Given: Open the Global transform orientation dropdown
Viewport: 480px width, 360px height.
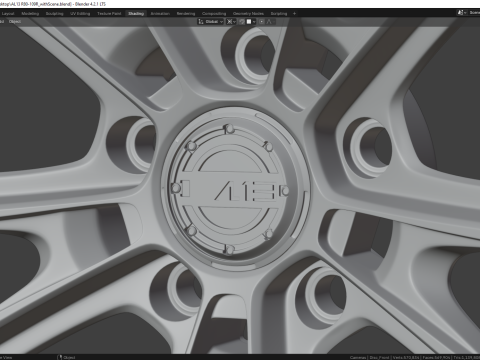Looking at the screenshot, I should (211, 22).
